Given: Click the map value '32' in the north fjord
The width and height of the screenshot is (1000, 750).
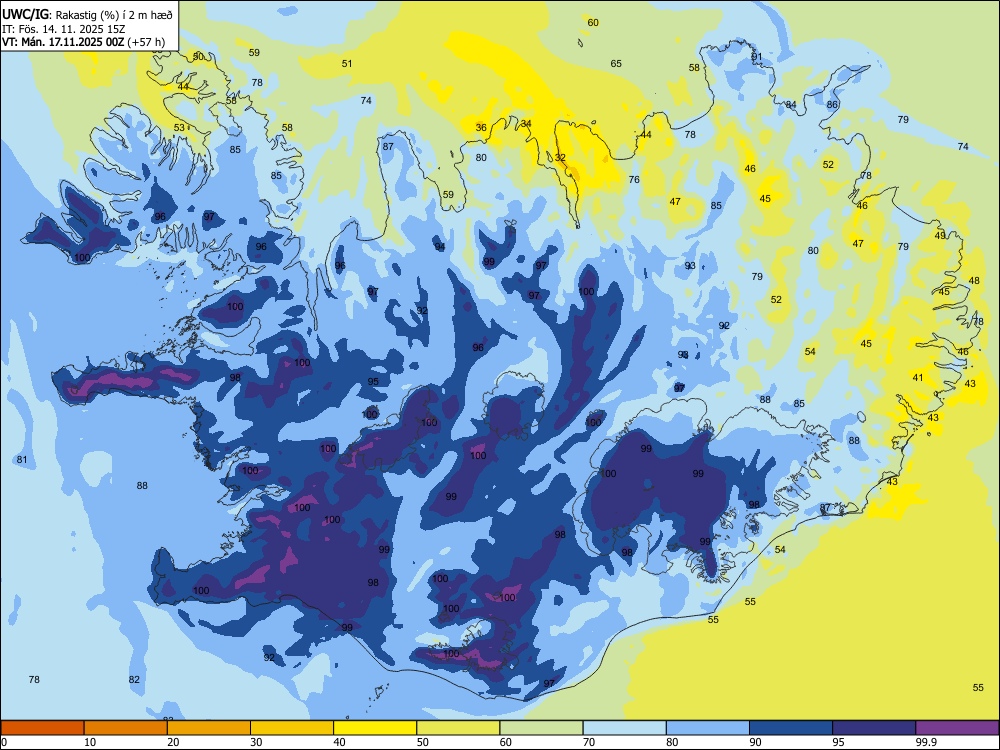Looking at the screenshot, I should tap(560, 158).
